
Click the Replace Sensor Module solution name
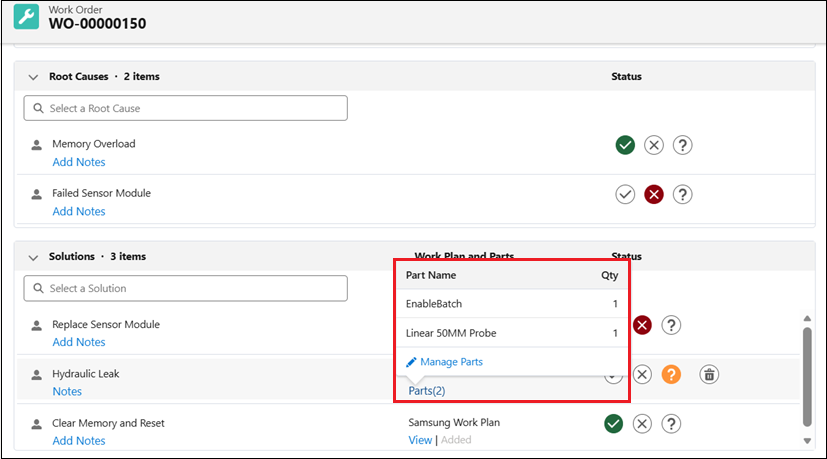[106, 324]
